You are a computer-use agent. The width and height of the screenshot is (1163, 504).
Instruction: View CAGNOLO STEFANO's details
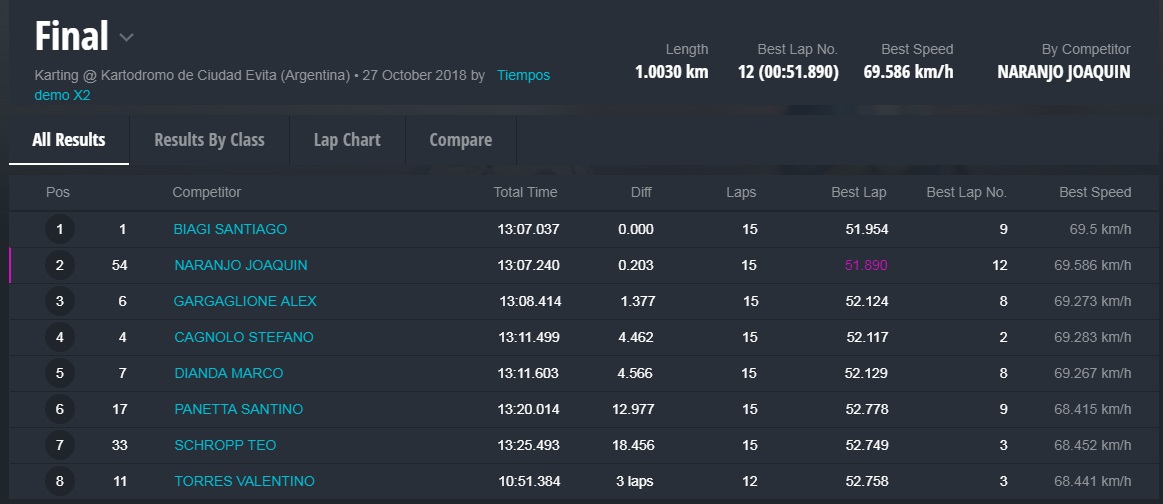tap(243, 337)
